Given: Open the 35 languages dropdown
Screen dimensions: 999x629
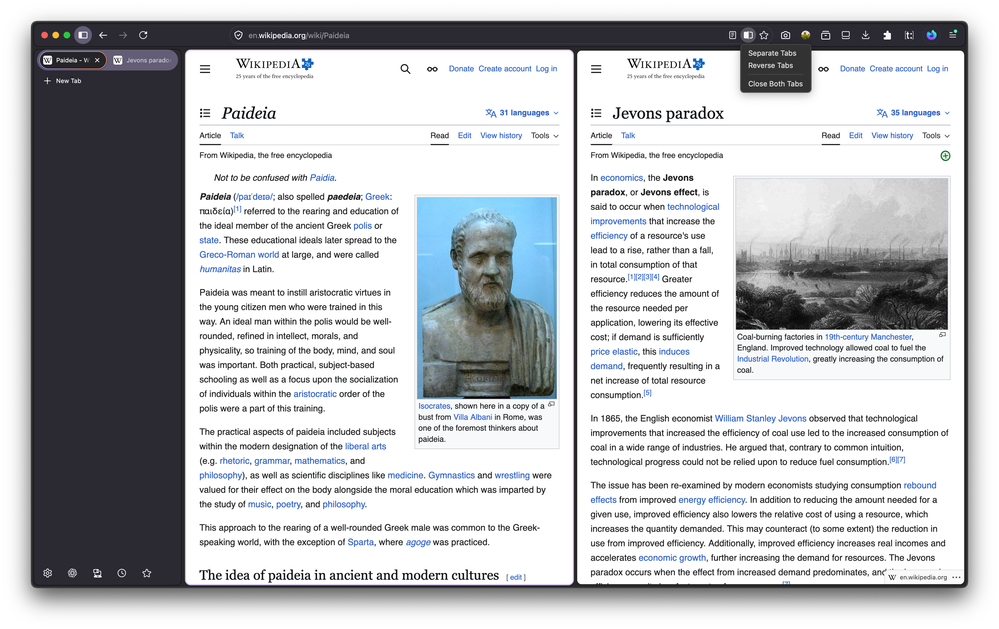Looking at the screenshot, I should [x=913, y=113].
